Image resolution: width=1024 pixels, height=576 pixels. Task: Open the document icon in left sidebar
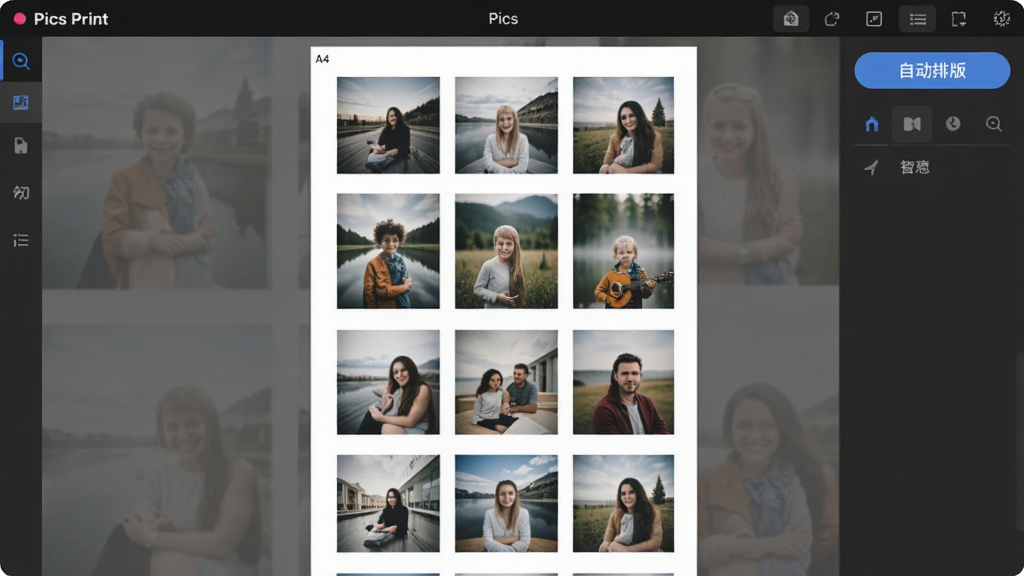point(21,145)
